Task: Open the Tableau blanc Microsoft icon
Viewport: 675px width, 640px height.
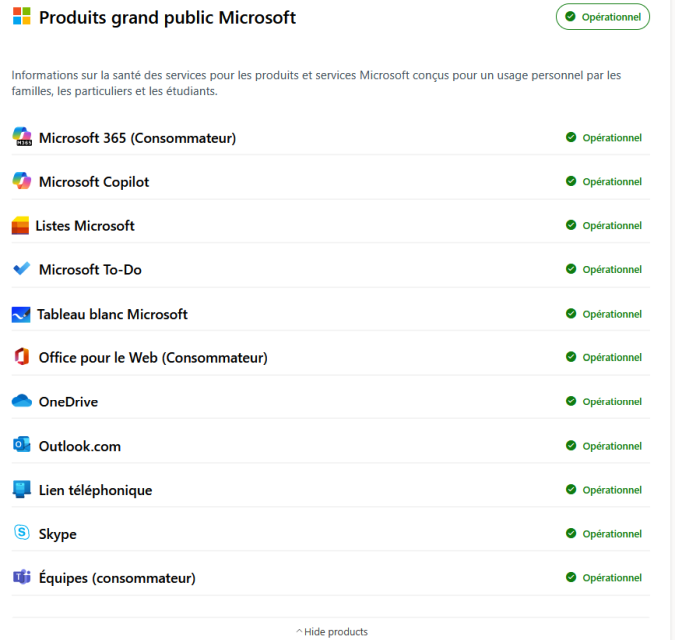Action: click(x=21, y=315)
